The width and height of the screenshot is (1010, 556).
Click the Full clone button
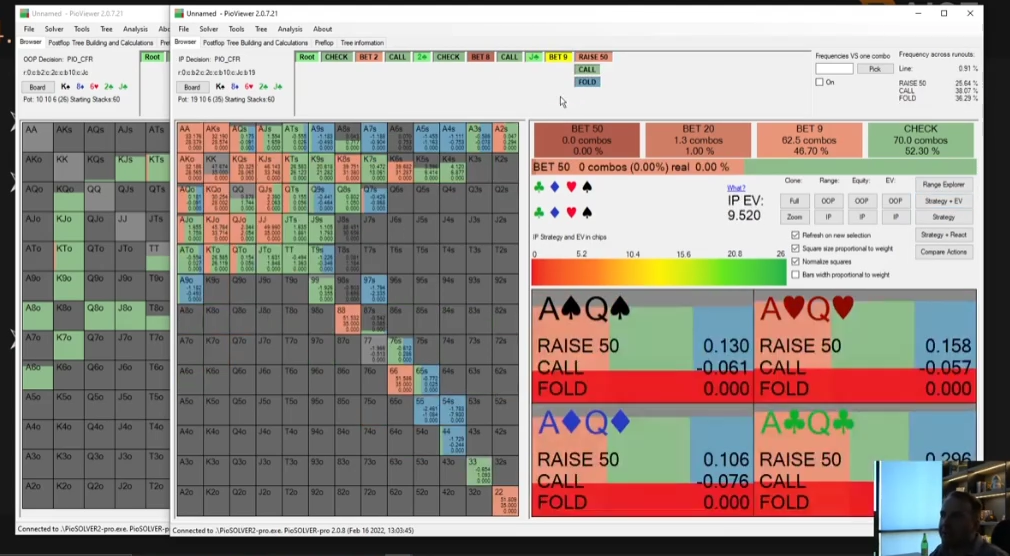click(794, 201)
